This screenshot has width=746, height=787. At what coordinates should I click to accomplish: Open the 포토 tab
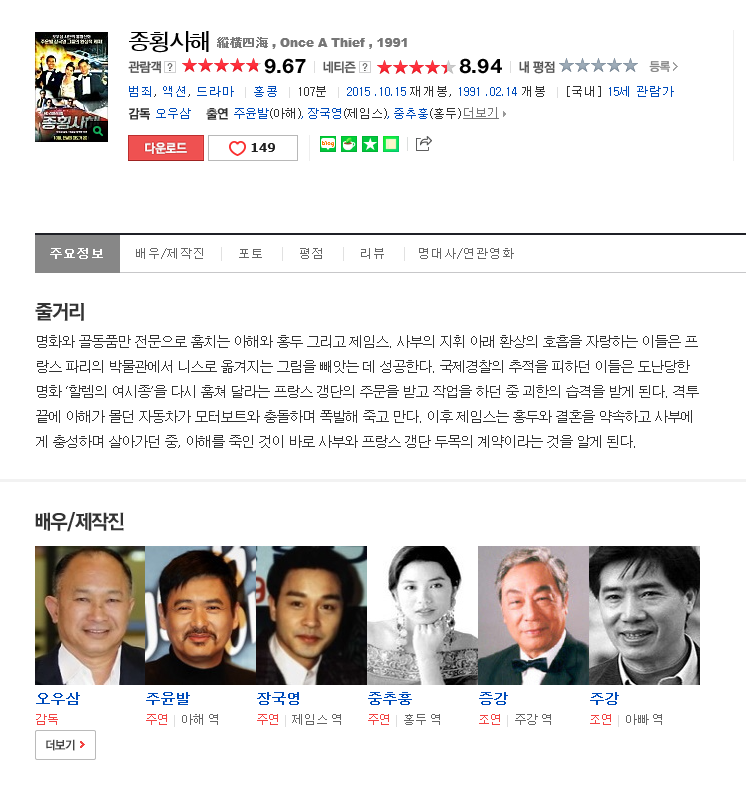251,253
